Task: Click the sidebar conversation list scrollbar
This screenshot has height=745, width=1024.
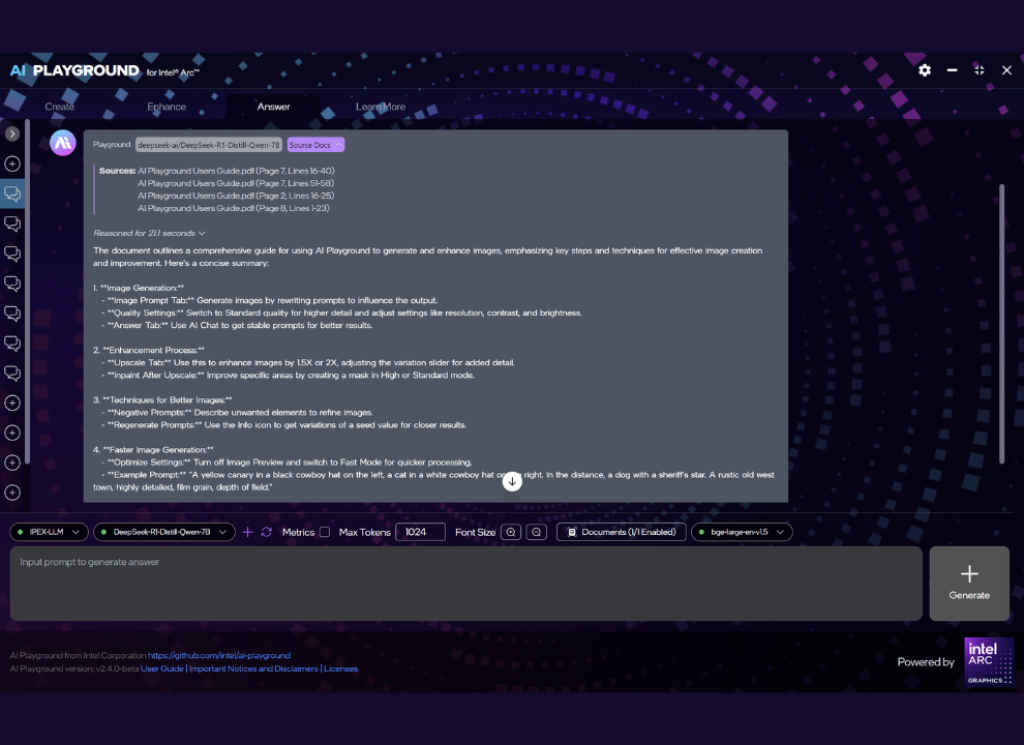Action: pos(27,292)
